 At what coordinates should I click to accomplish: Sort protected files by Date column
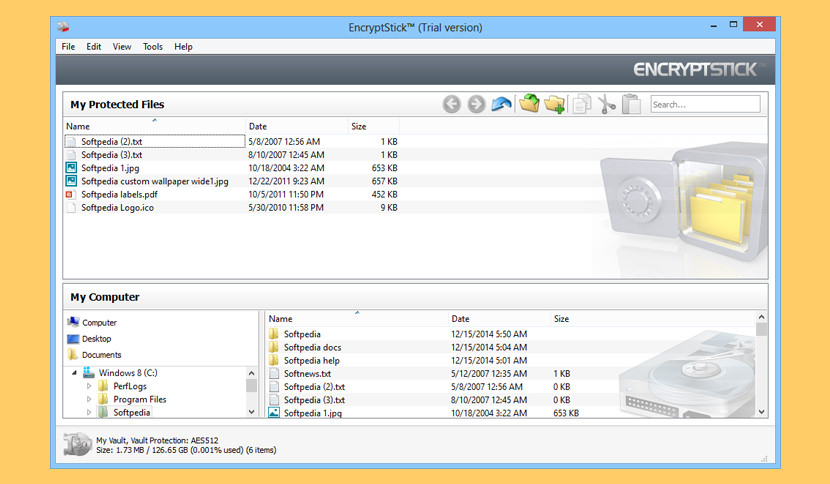297,126
